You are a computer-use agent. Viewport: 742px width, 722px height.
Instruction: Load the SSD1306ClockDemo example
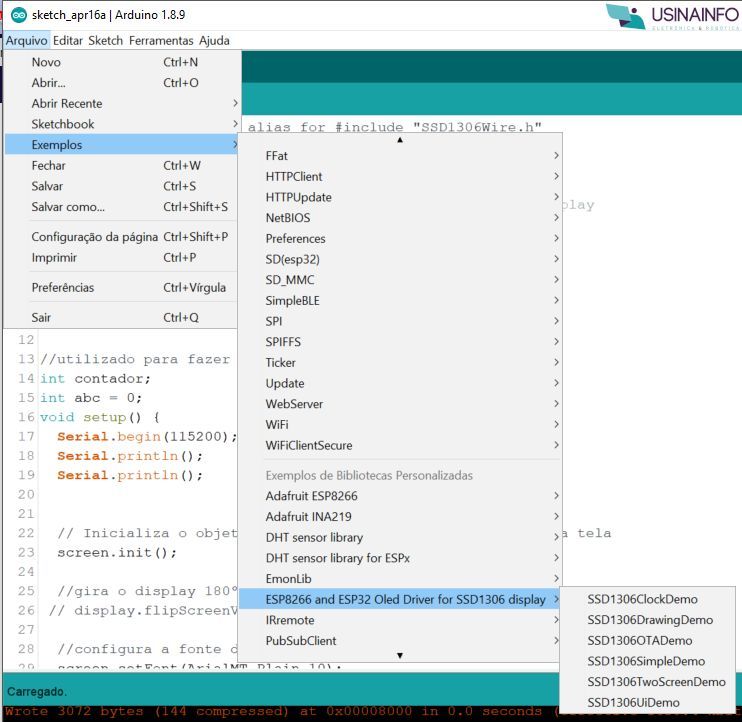pyautogui.click(x=647, y=599)
